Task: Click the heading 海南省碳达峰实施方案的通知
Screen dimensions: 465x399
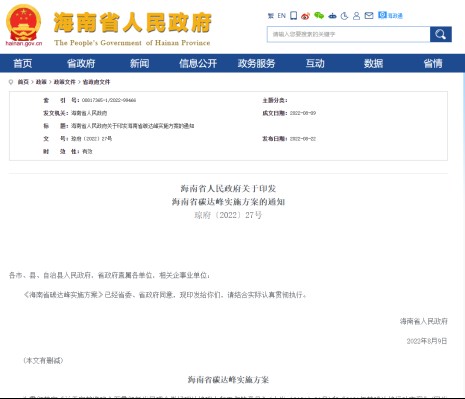Action: (228, 202)
